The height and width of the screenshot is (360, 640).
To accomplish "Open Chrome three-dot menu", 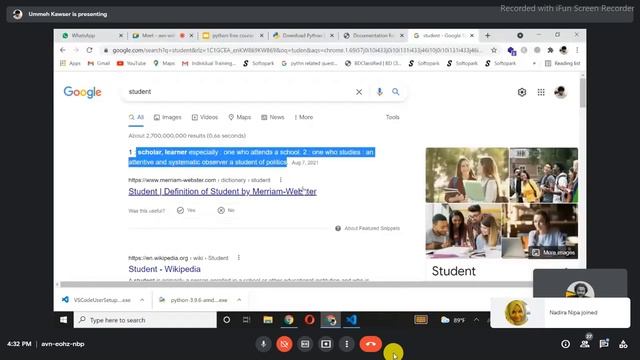I will tap(577, 50).
